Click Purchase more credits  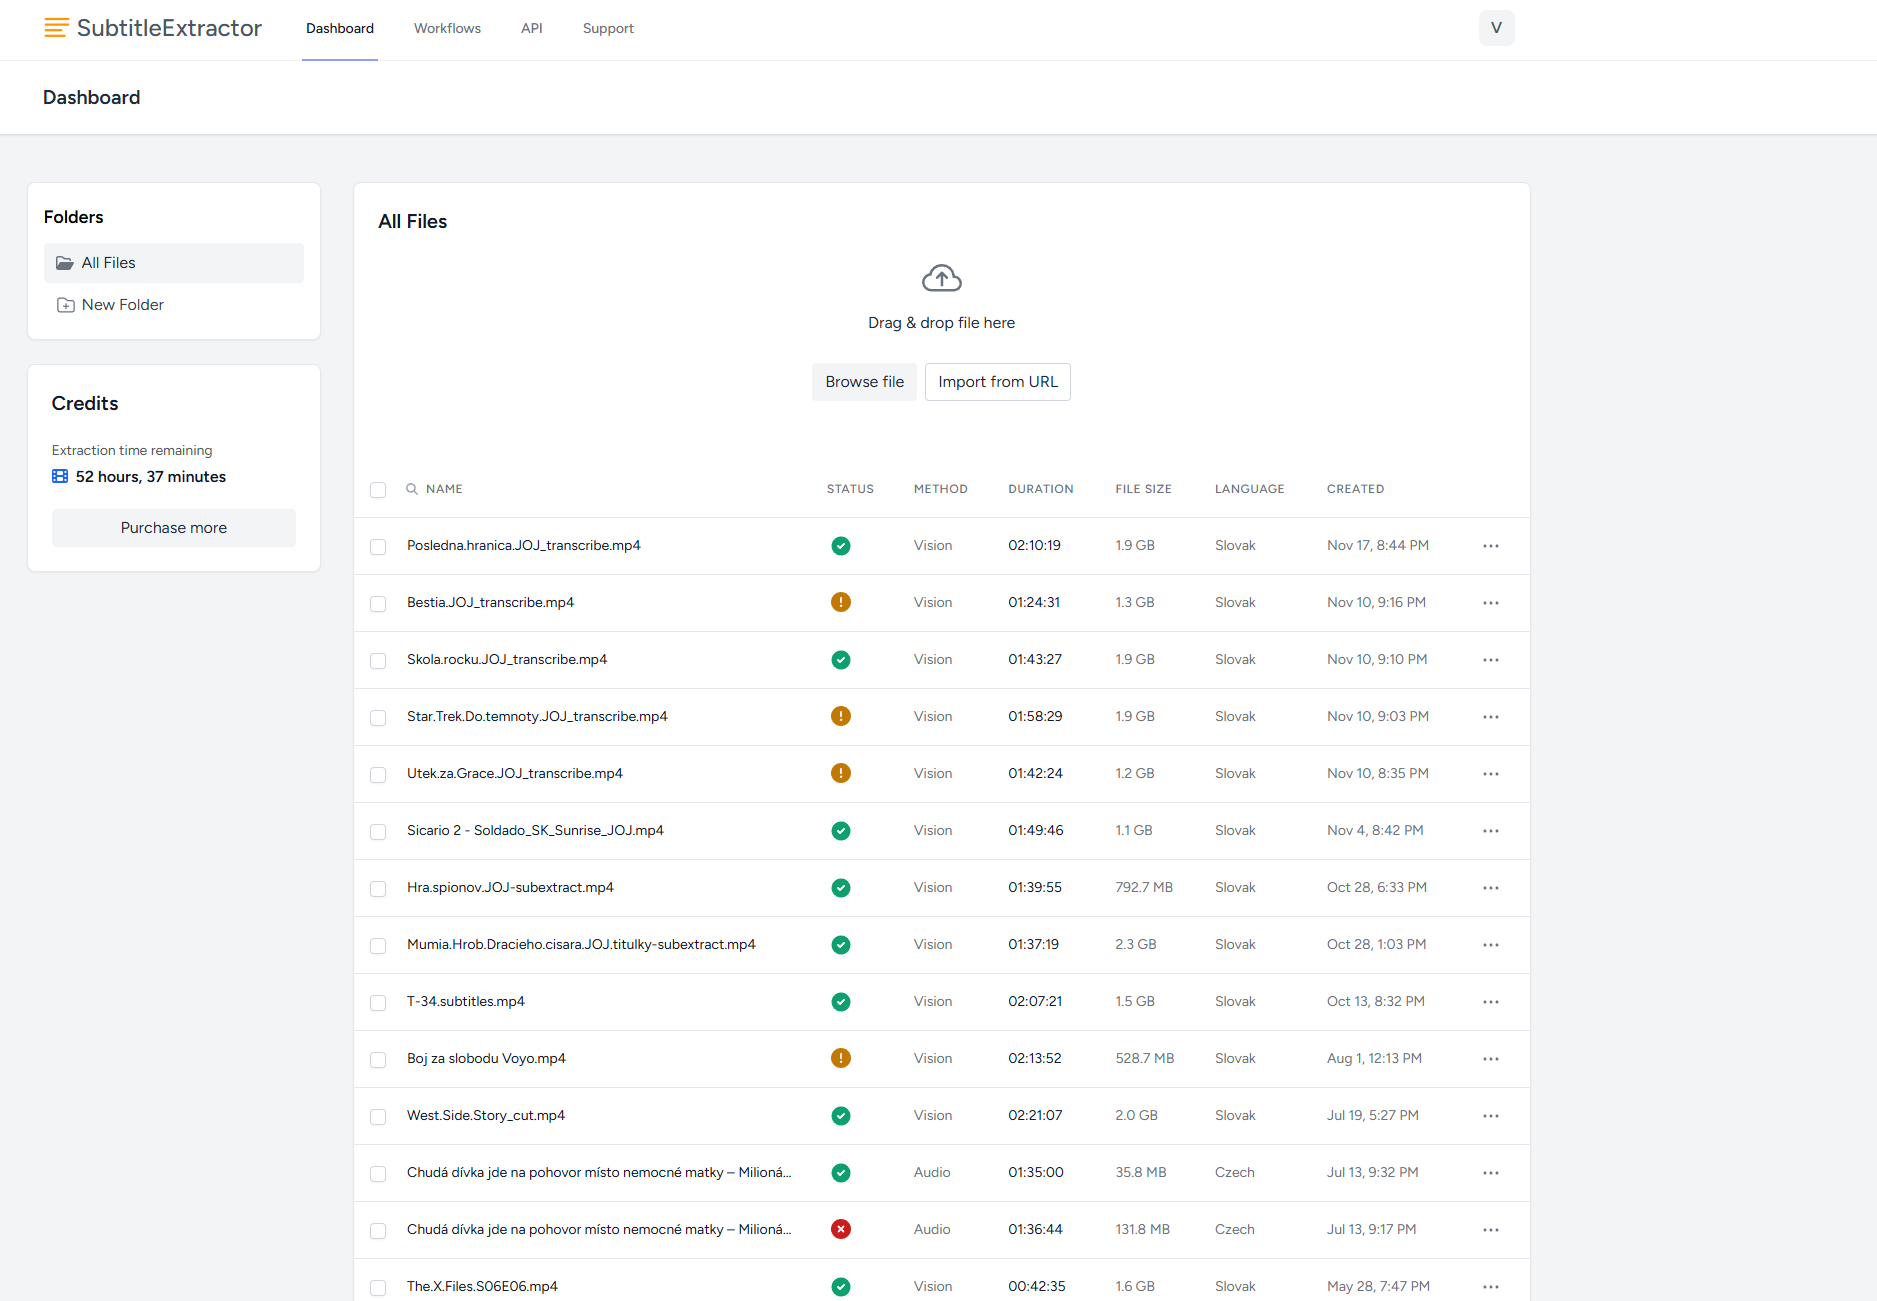point(173,527)
